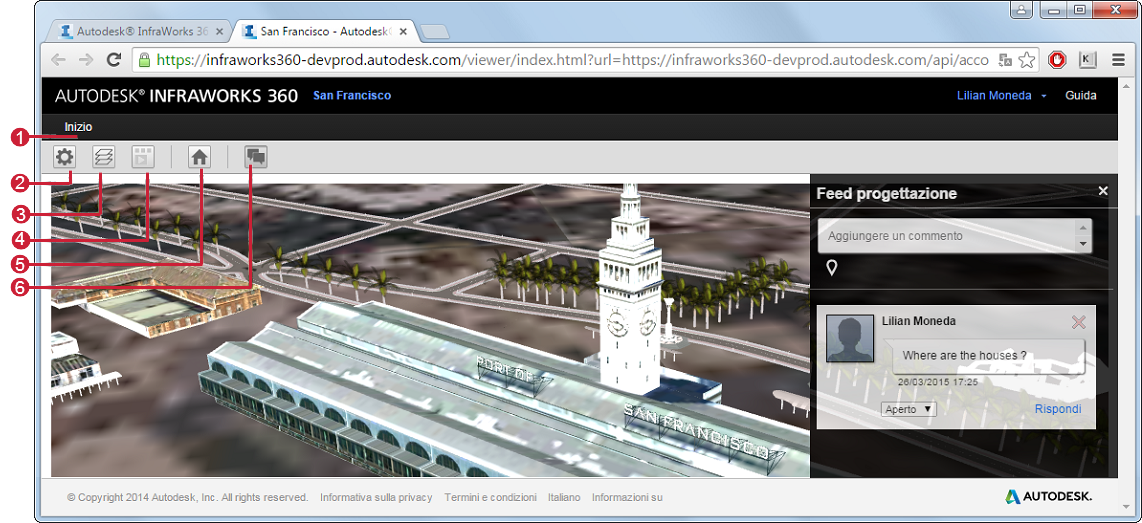Click the browser back arrow
Viewport: 1142px width, 523px height.
tap(59, 60)
